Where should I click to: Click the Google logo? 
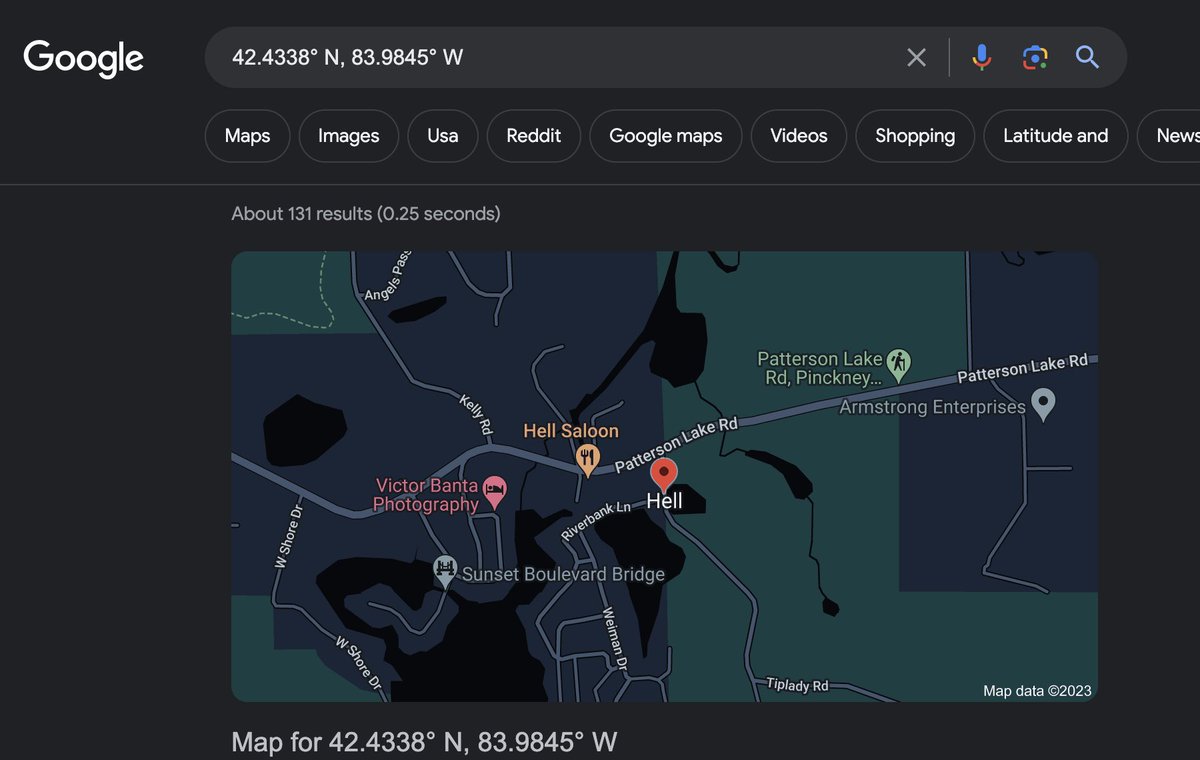pos(84,58)
